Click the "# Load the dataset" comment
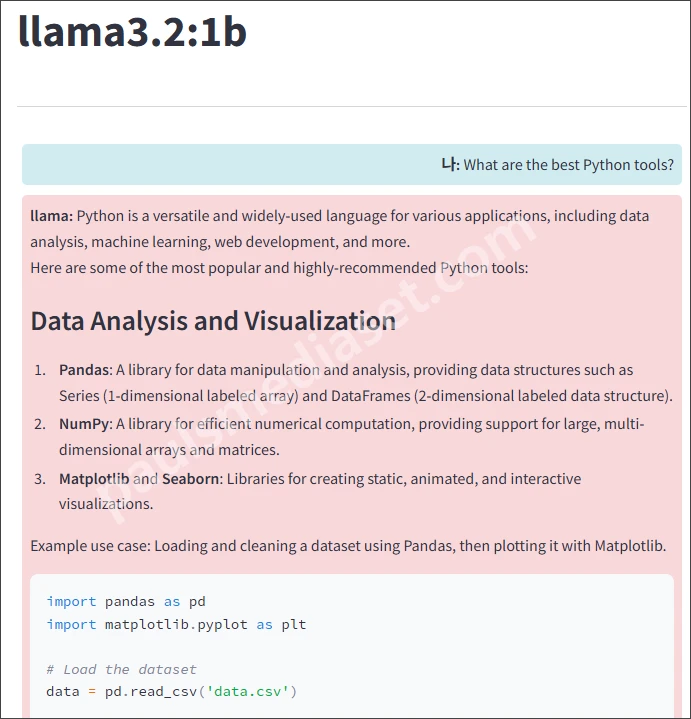 pyautogui.click(x=121, y=669)
